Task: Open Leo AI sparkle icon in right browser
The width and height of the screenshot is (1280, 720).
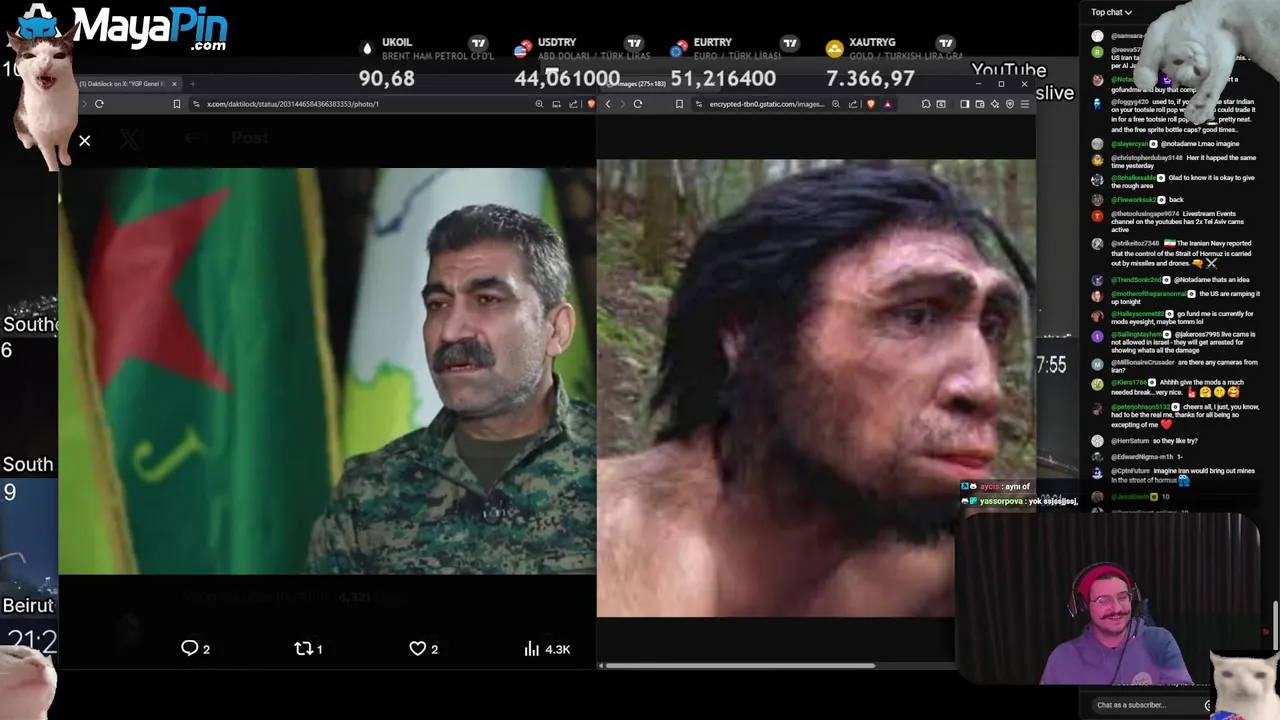Action: tap(994, 104)
